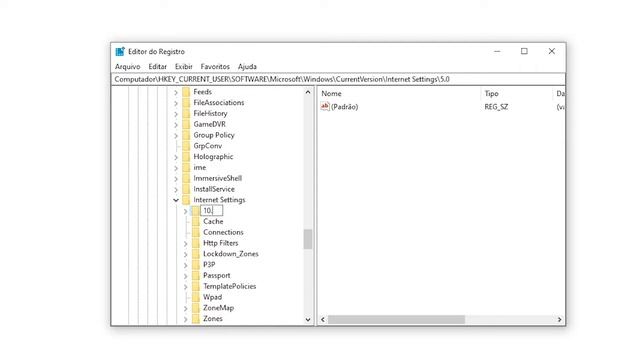This screenshot has height=360, width=640.
Task: Expand the ime key
Action: 176,168
